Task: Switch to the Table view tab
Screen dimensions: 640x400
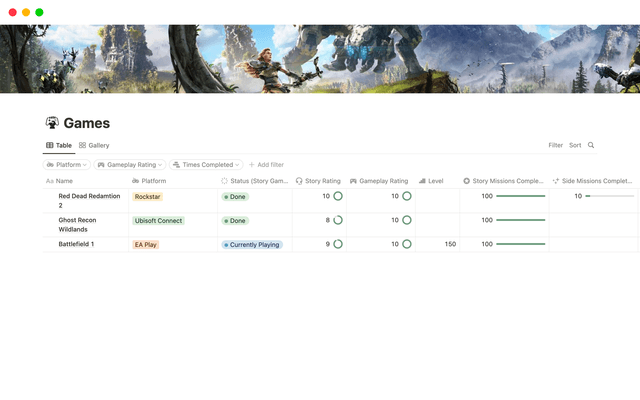Action: [x=59, y=145]
